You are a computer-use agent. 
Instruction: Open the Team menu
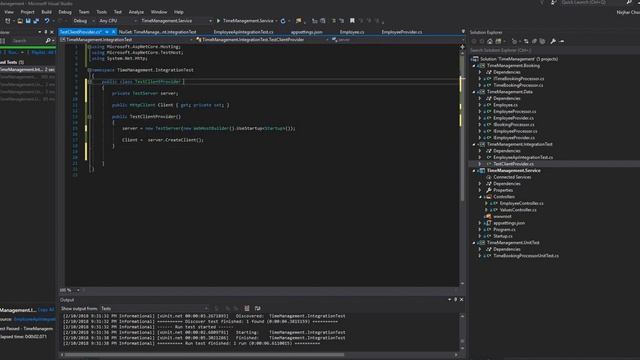[x=84, y=12]
